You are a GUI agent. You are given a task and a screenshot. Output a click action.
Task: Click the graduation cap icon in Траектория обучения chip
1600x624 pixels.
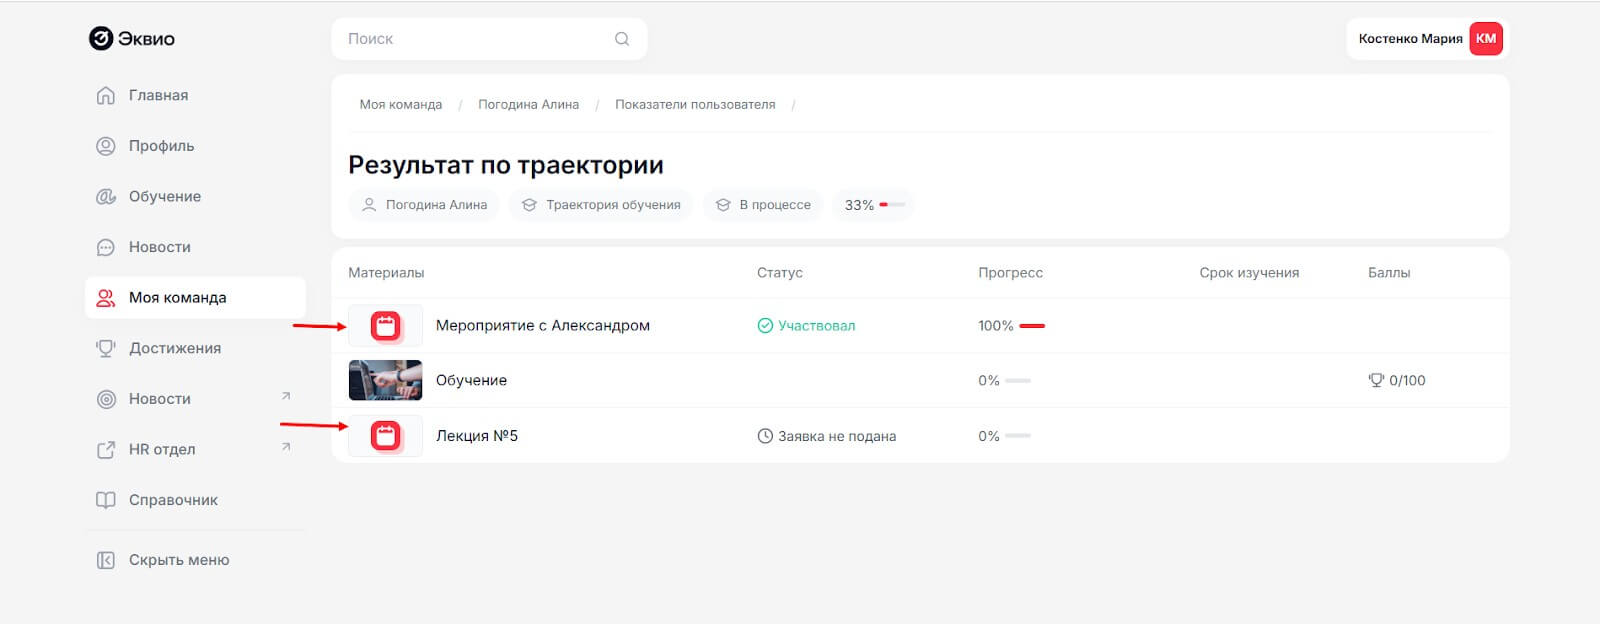[529, 205]
